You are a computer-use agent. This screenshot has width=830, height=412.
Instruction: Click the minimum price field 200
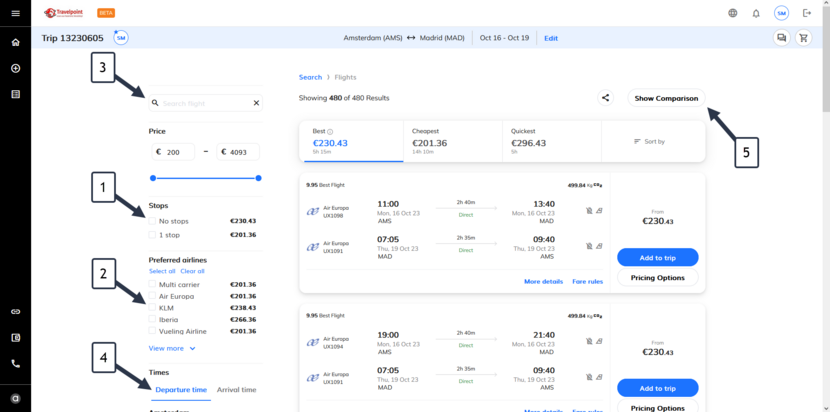pyautogui.click(x=173, y=152)
